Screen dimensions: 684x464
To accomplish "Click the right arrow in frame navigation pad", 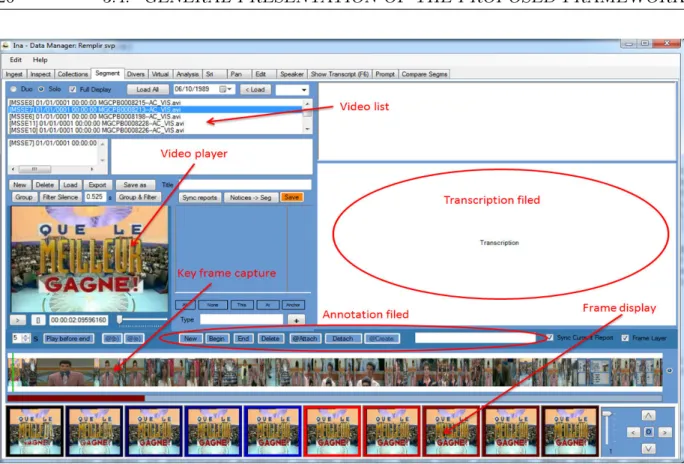I will pos(664,432).
